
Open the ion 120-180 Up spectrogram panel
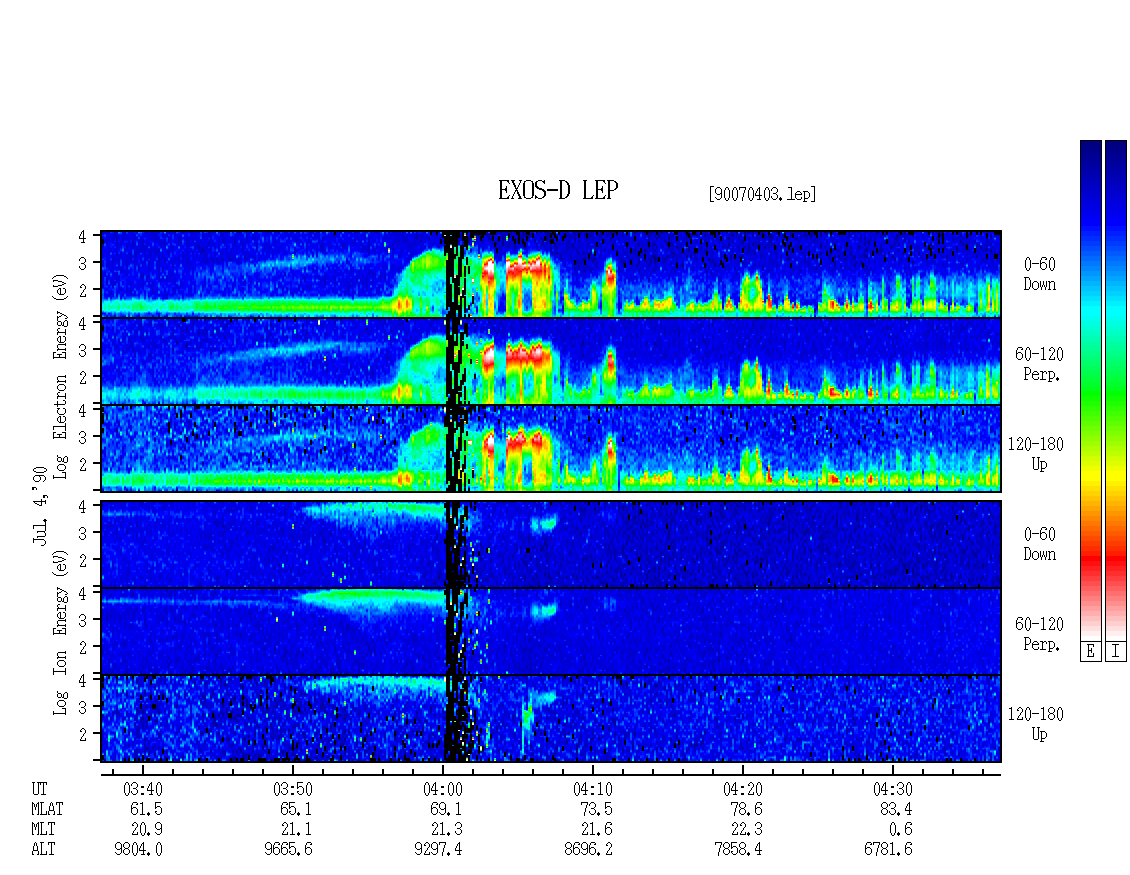click(x=551, y=719)
